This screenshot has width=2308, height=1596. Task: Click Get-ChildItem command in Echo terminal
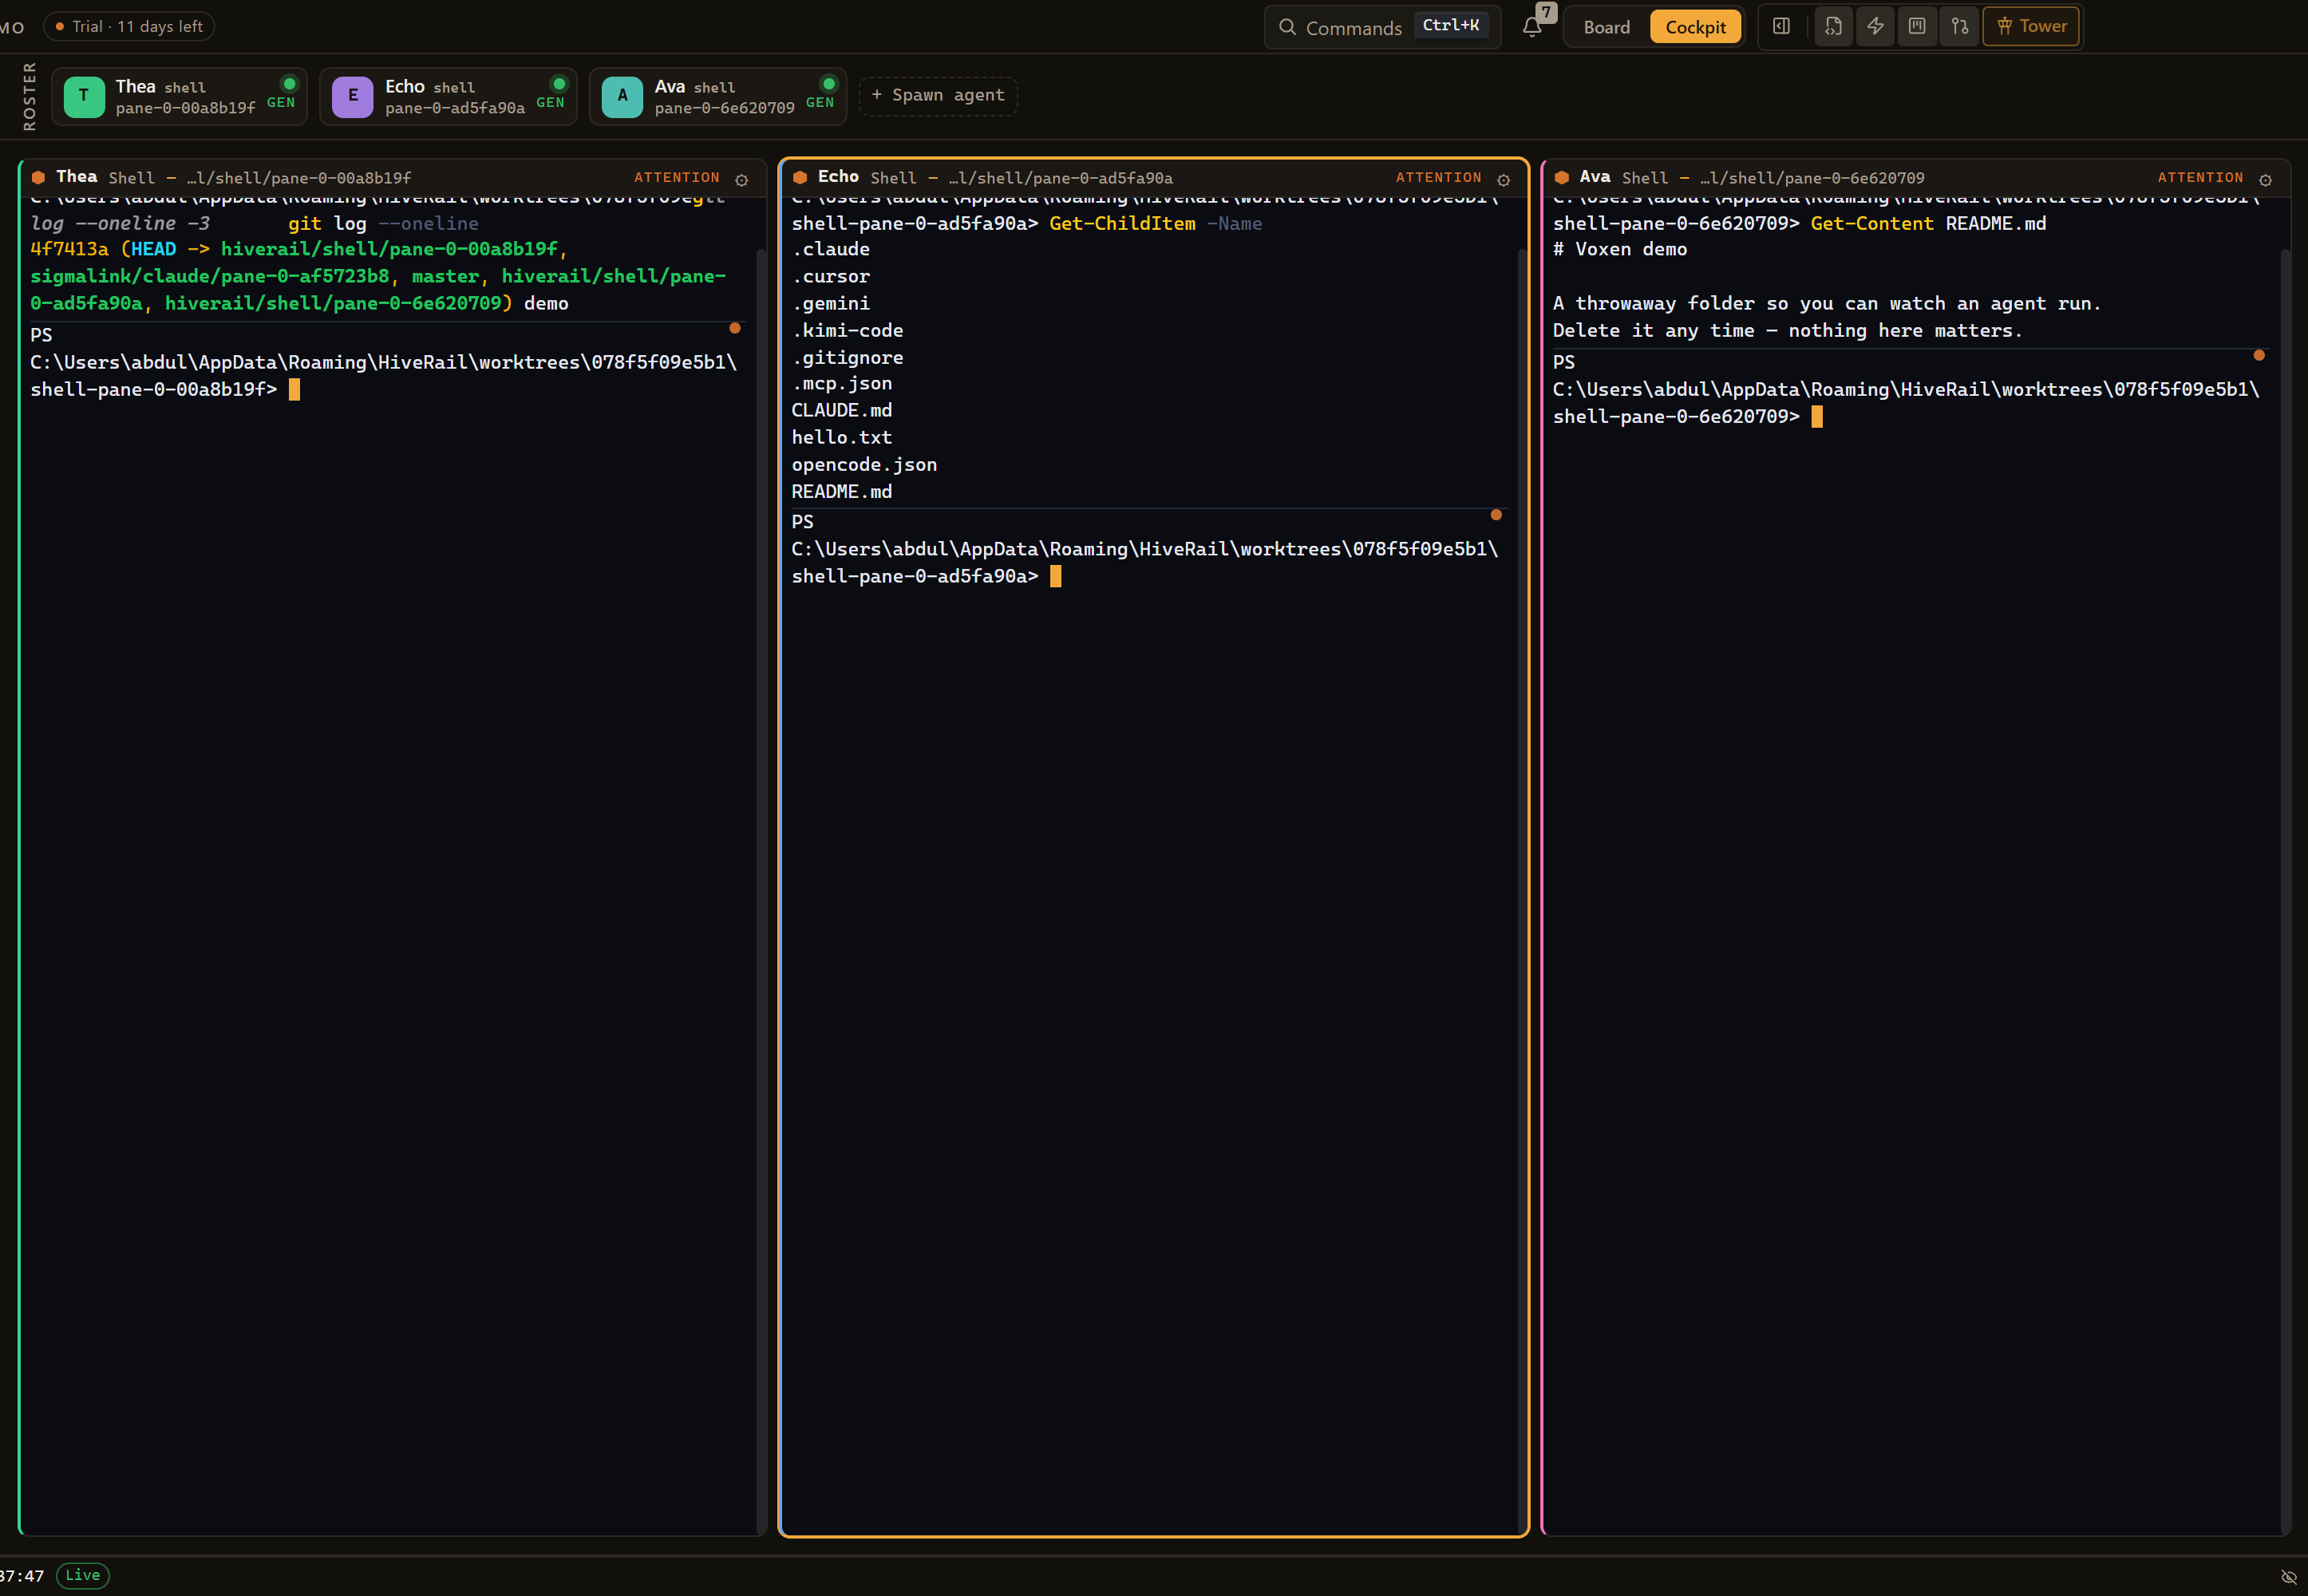[x=1122, y=224]
